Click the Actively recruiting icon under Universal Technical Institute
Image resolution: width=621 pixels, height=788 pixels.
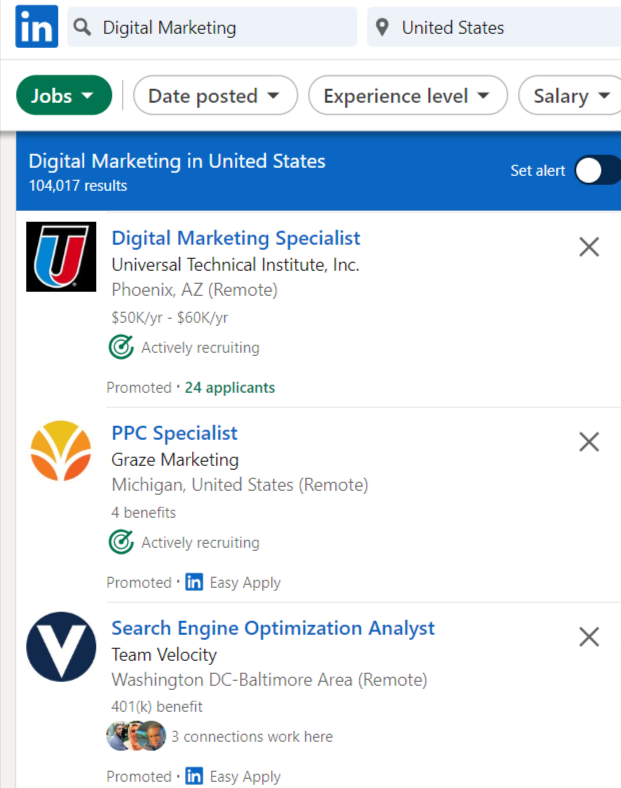121,347
